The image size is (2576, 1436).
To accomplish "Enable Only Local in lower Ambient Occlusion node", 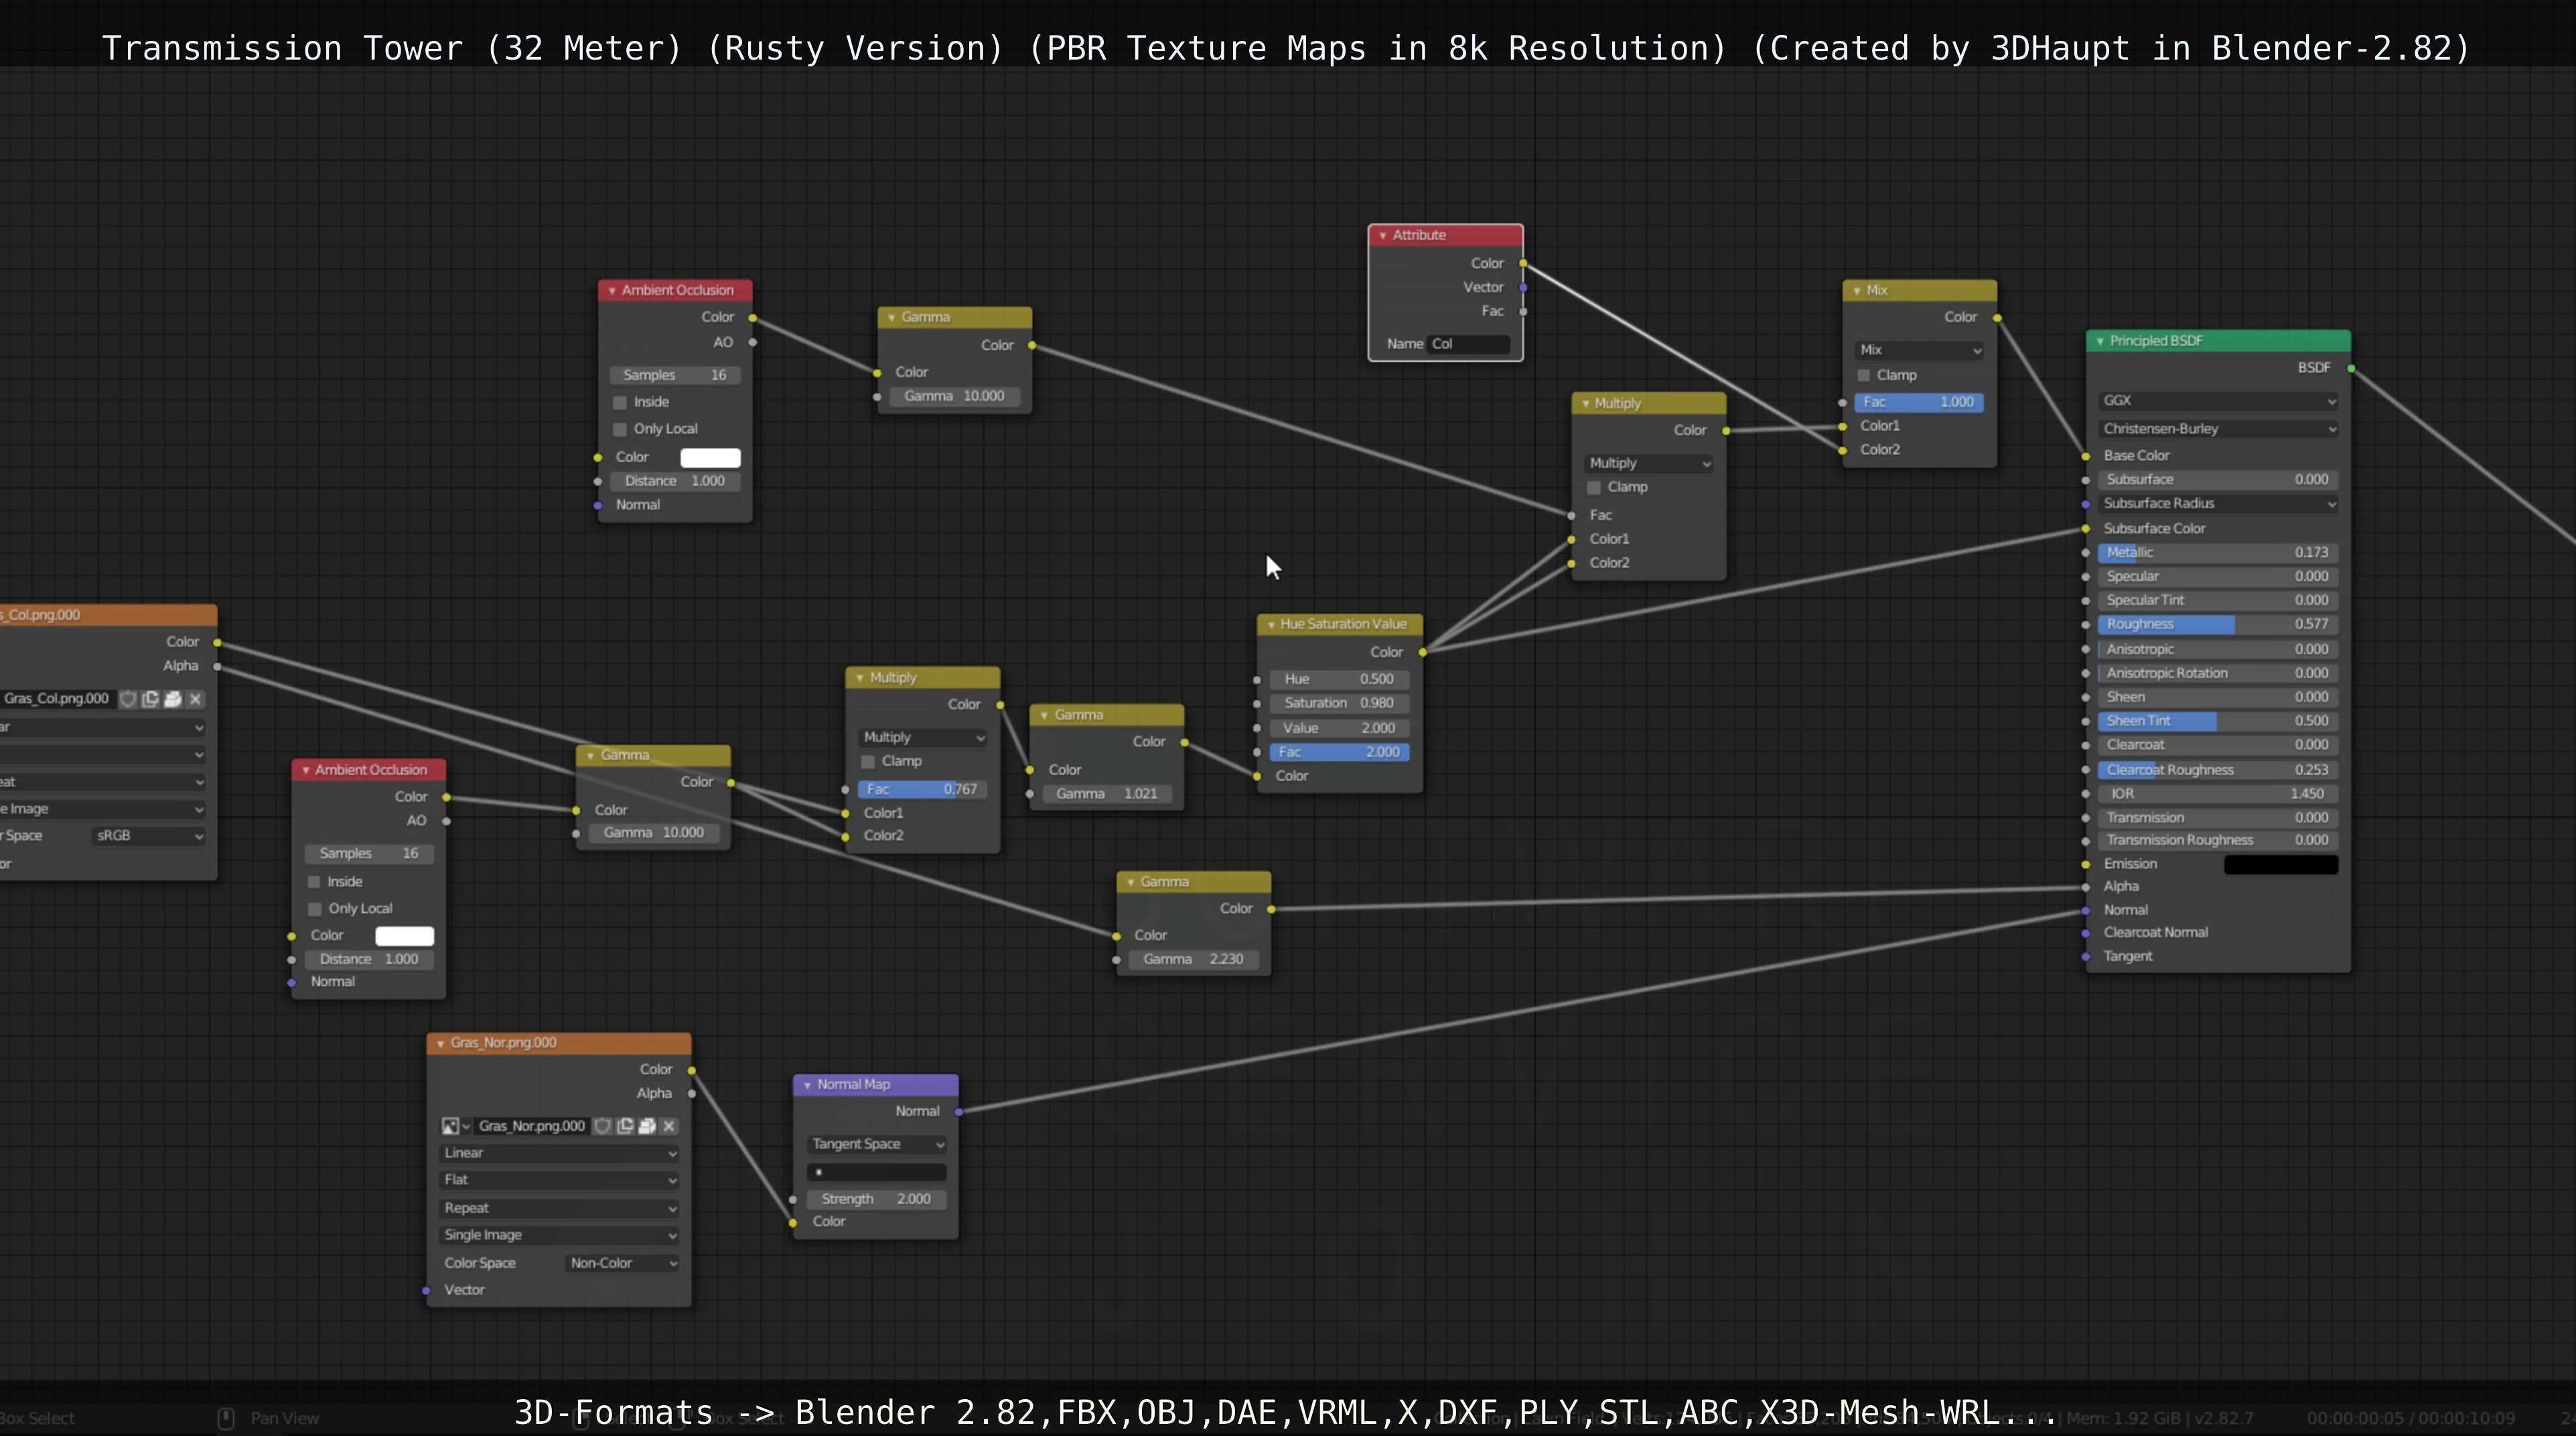I will click(x=315, y=909).
